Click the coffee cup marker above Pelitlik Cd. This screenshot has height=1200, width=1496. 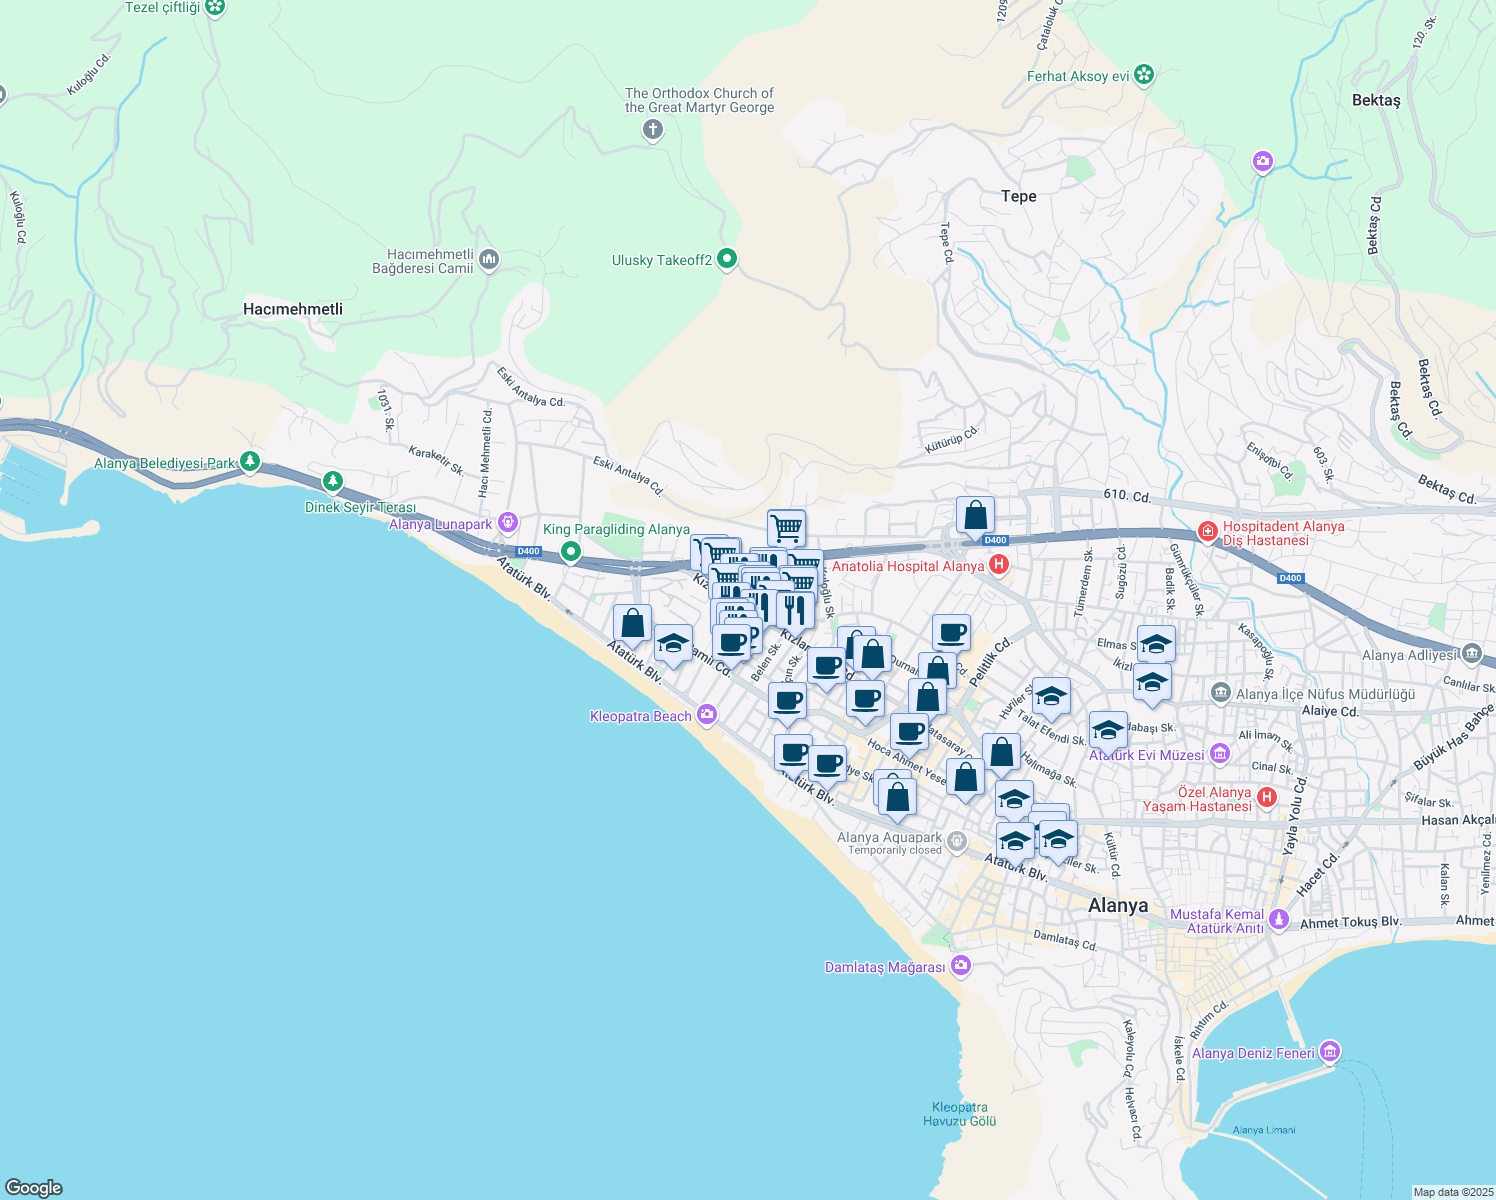(x=951, y=634)
